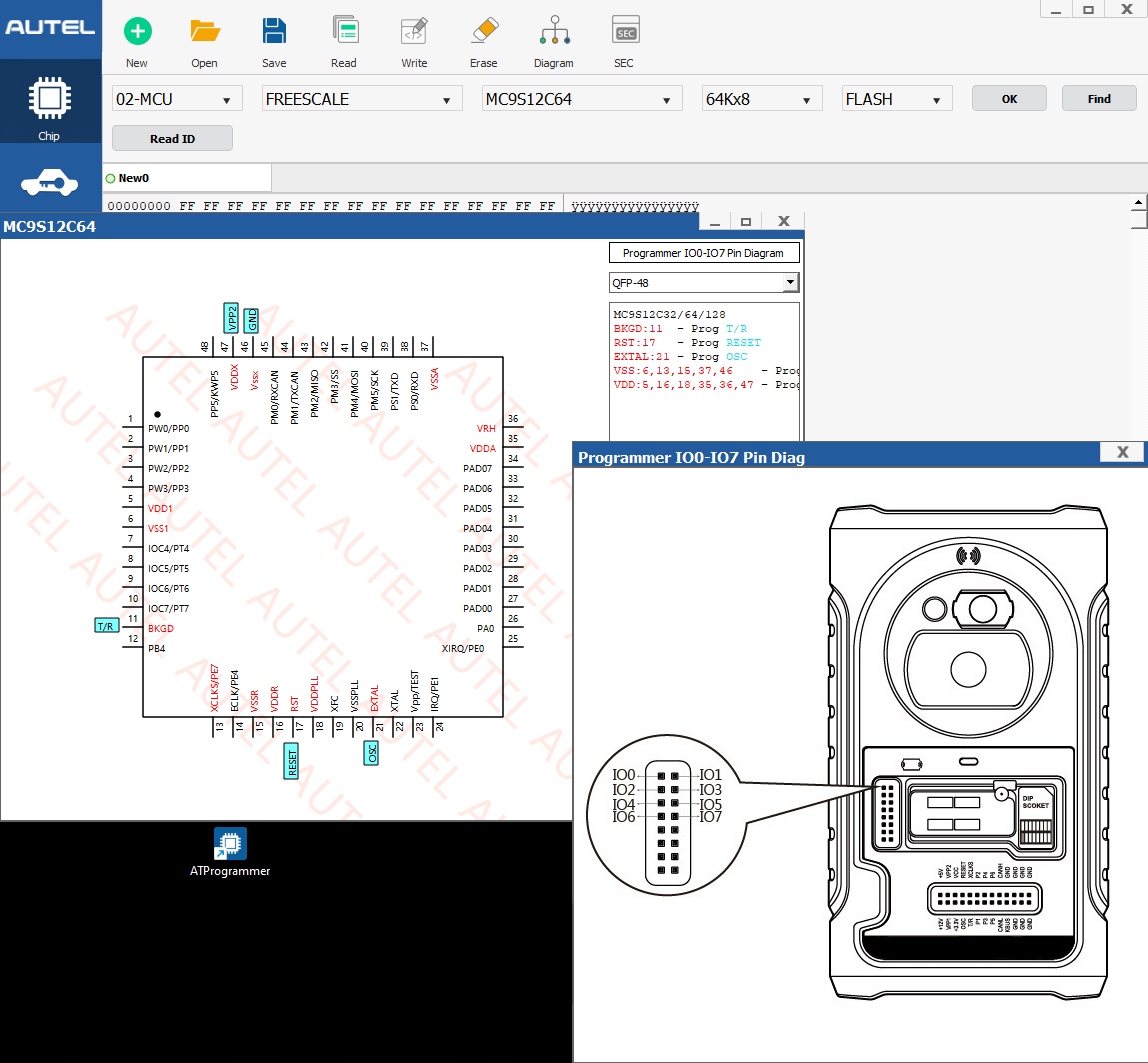Open the Diagram view icon
This screenshot has height=1063, width=1148.
(553, 32)
